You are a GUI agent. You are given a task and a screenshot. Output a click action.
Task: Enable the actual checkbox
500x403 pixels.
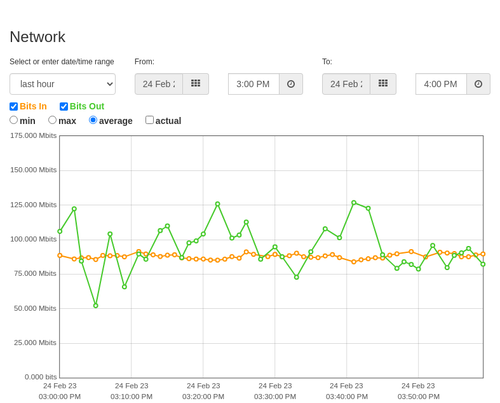pyautogui.click(x=150, y=120)
